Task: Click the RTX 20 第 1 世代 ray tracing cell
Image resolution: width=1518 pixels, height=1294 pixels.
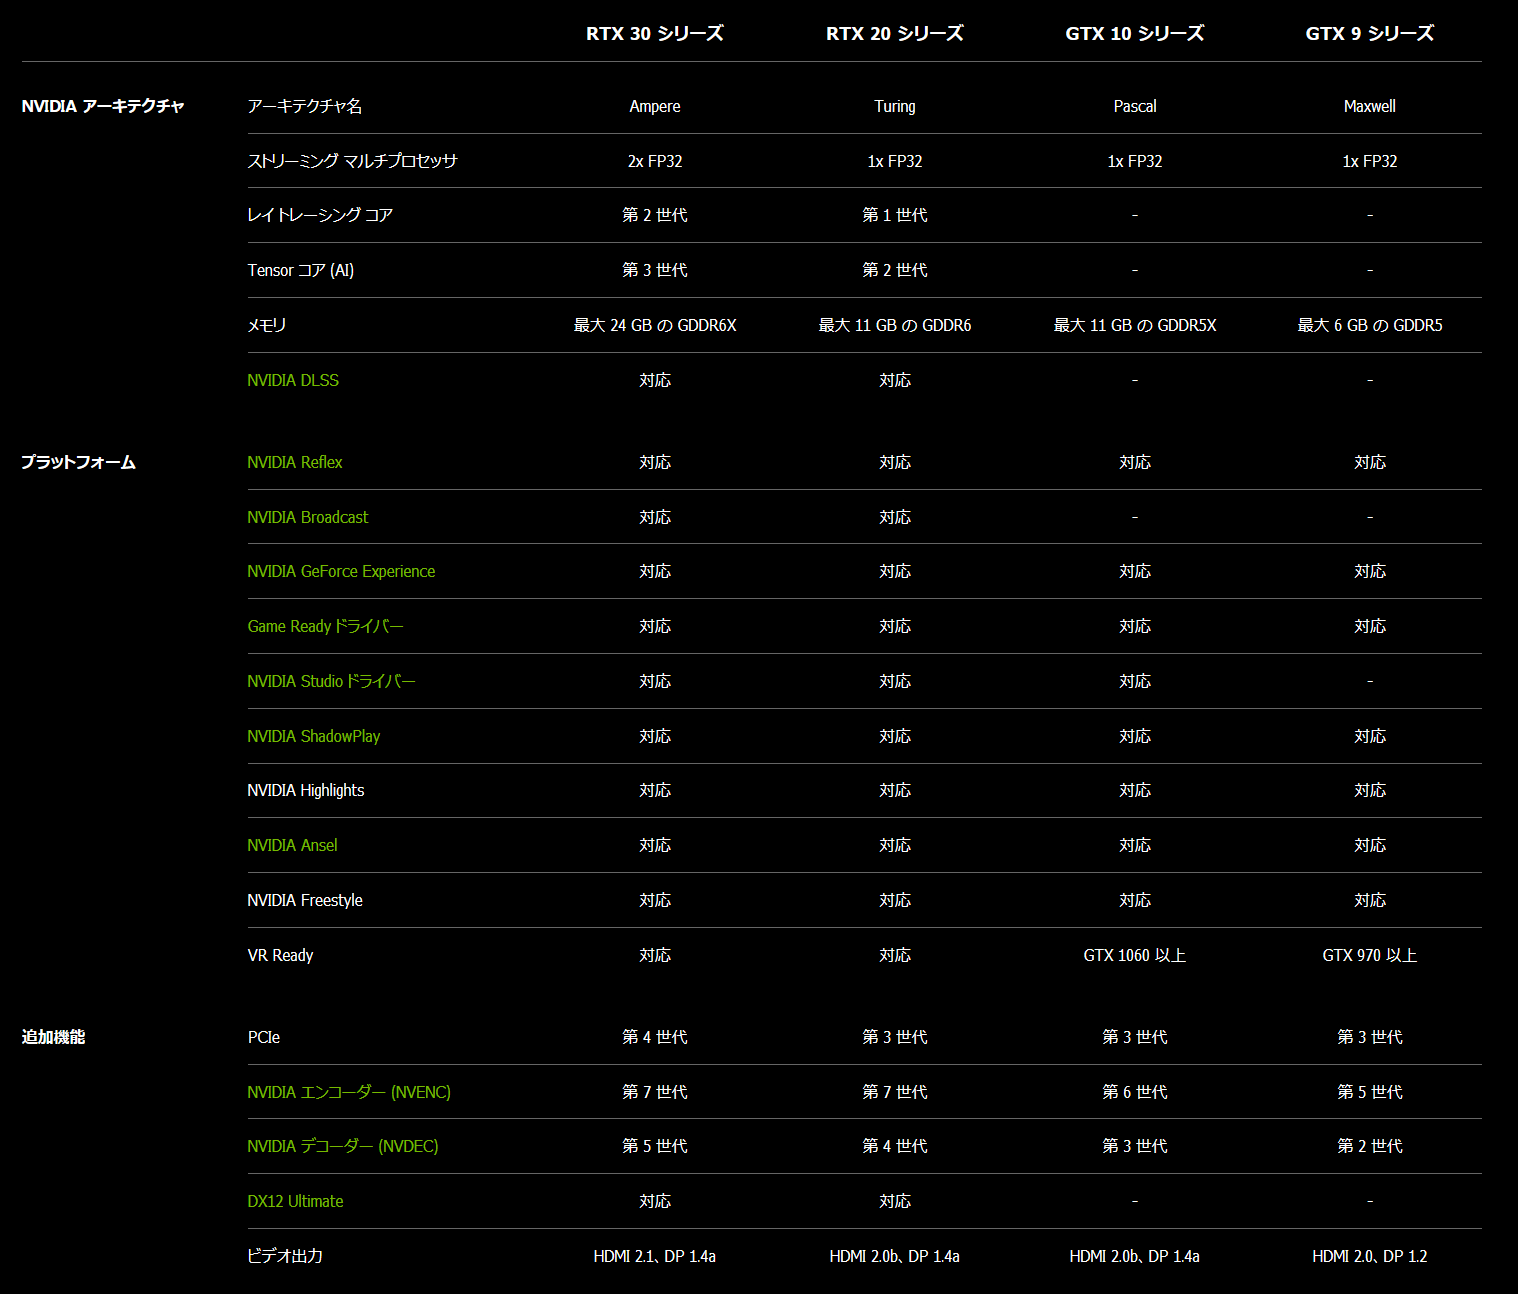Action: [895, 215]
